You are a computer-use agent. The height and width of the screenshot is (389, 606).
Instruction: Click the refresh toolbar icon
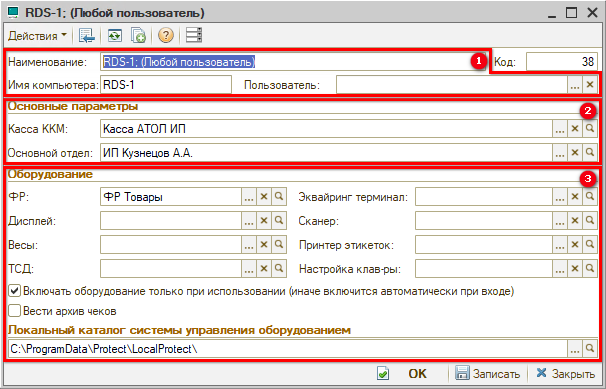click(114, 36)
